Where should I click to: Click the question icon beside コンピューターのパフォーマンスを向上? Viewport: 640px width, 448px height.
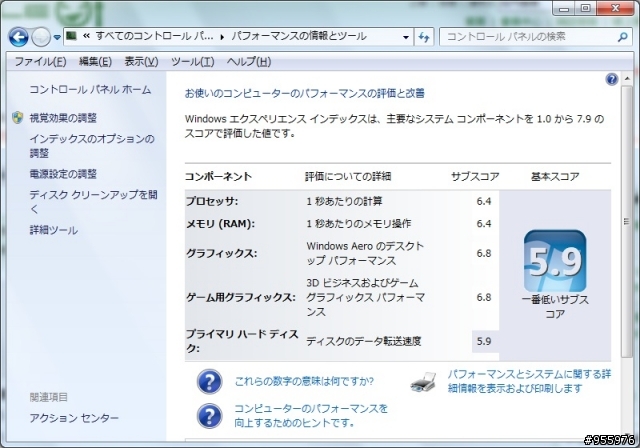click(x=210, y=416)
